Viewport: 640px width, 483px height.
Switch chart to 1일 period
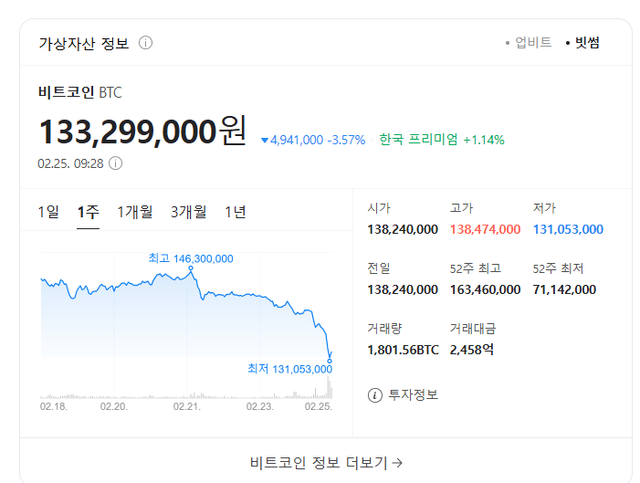point(49,212)
